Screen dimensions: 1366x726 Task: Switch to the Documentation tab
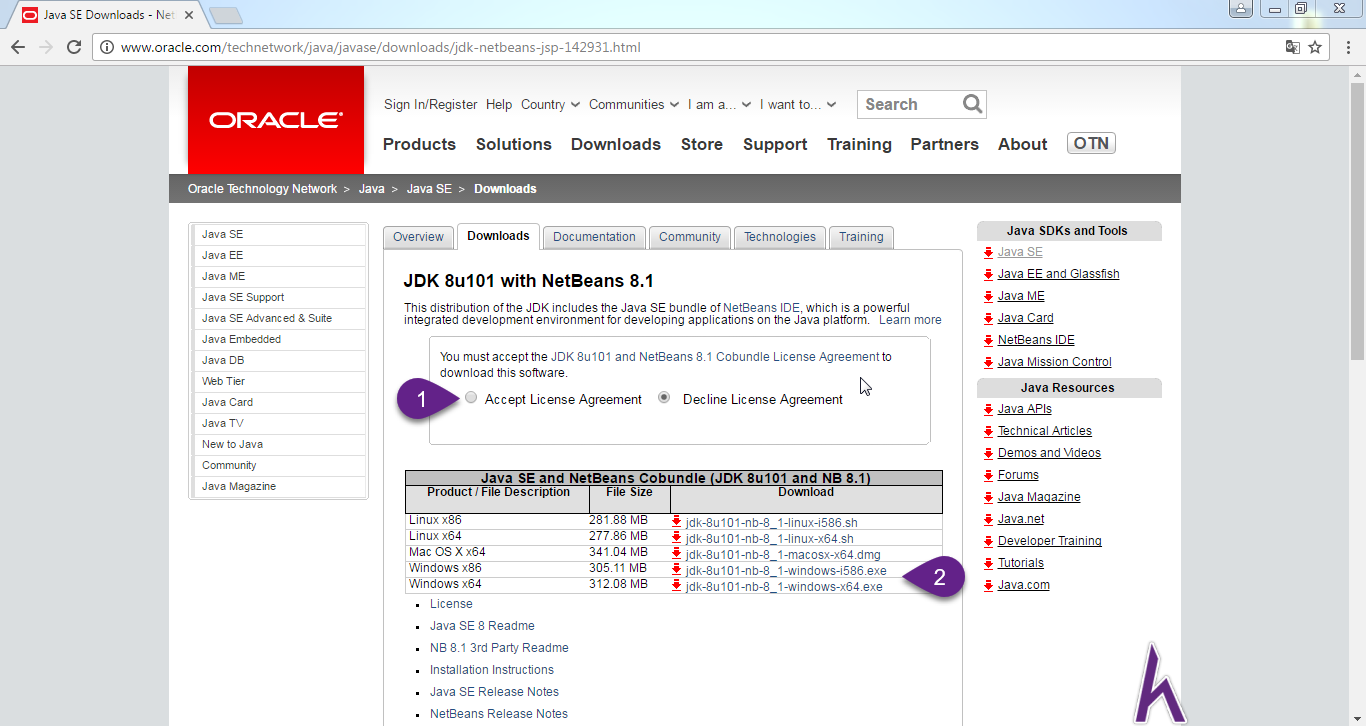(x=594, y=237)
